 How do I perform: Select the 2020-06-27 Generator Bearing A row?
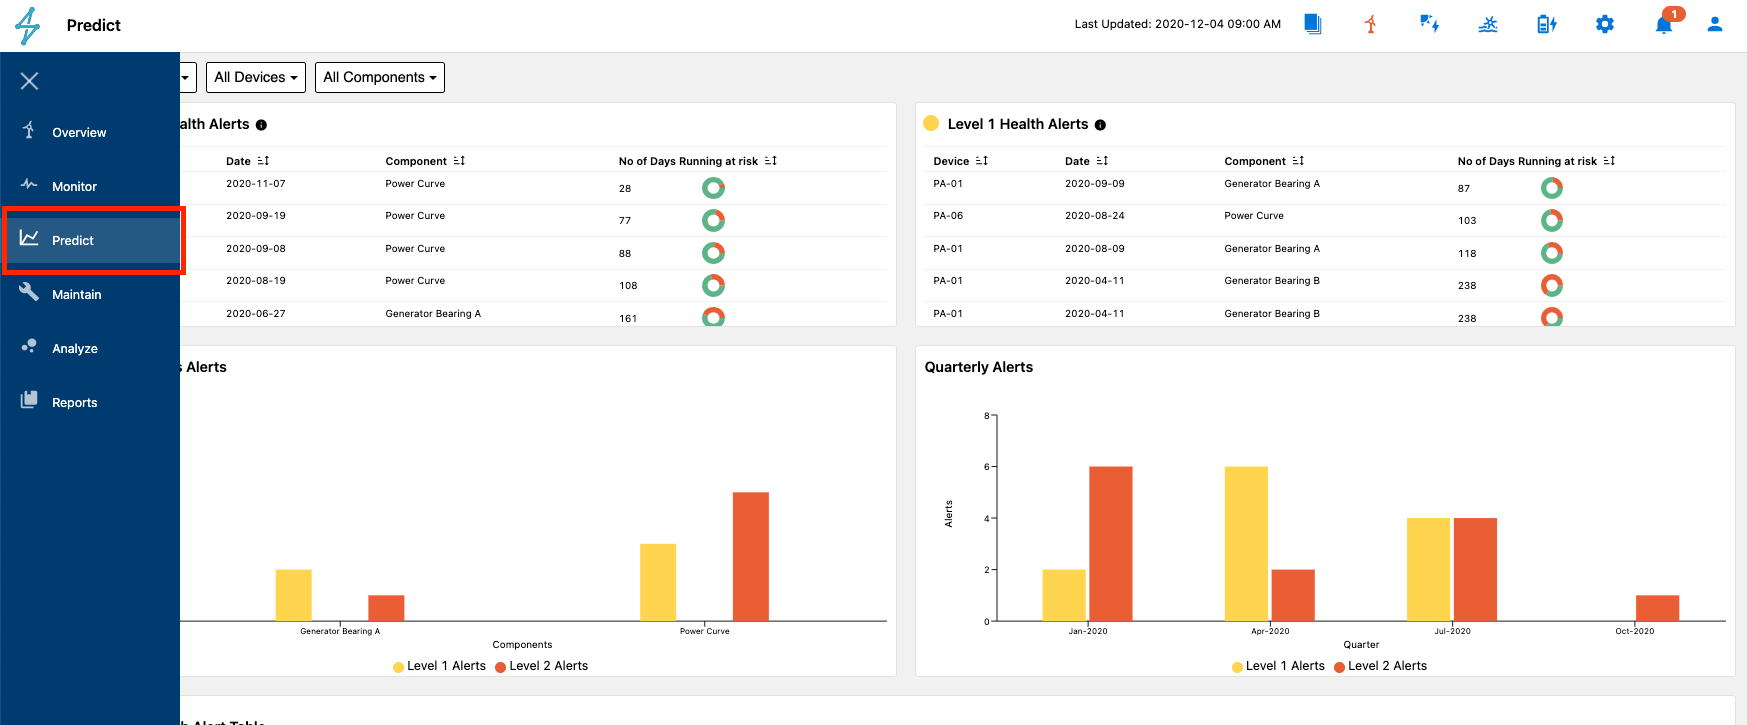click(533, 314)
